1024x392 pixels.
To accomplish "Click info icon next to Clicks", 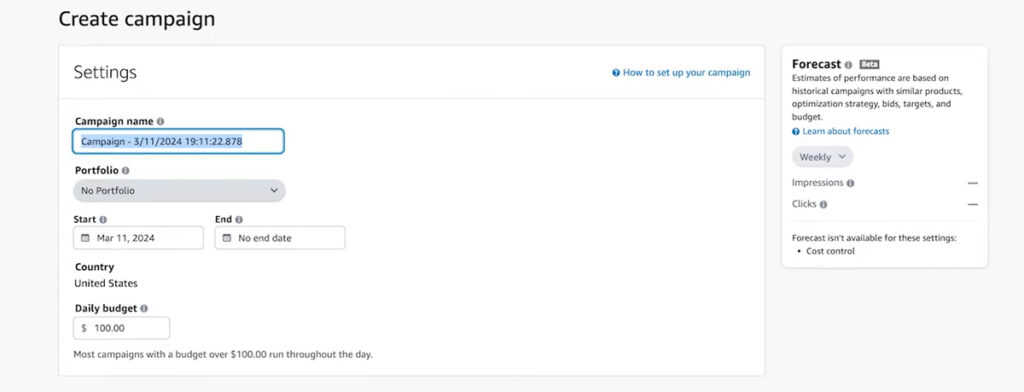I will (824, 204).
